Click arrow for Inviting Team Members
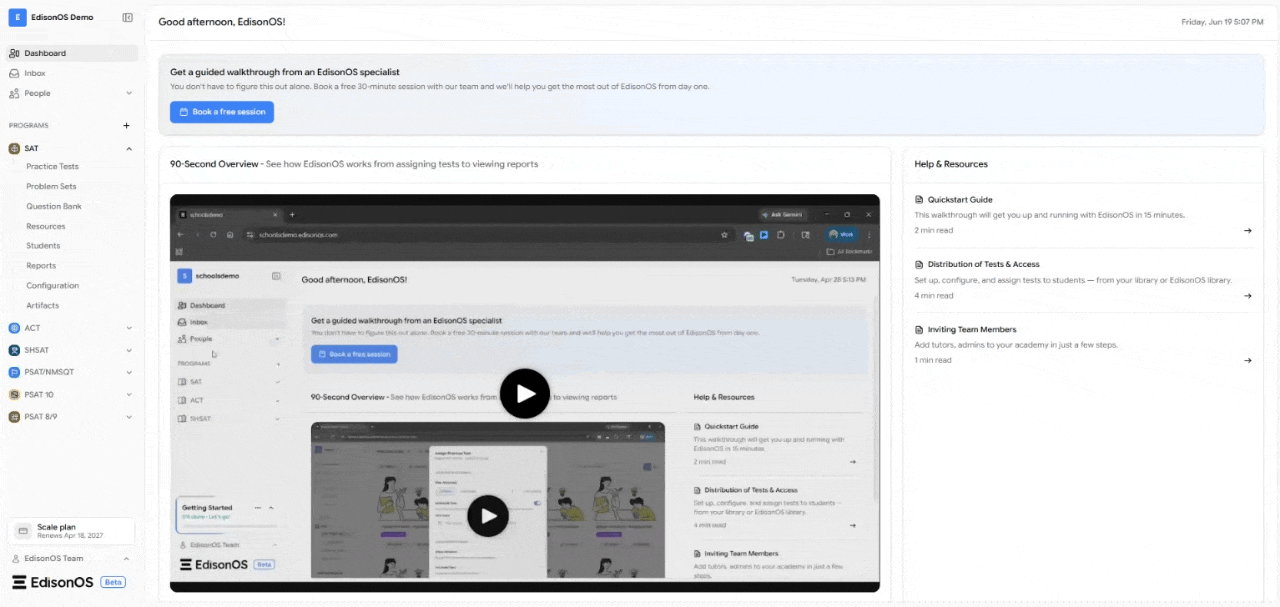1280x607 pixels. 1247,361
